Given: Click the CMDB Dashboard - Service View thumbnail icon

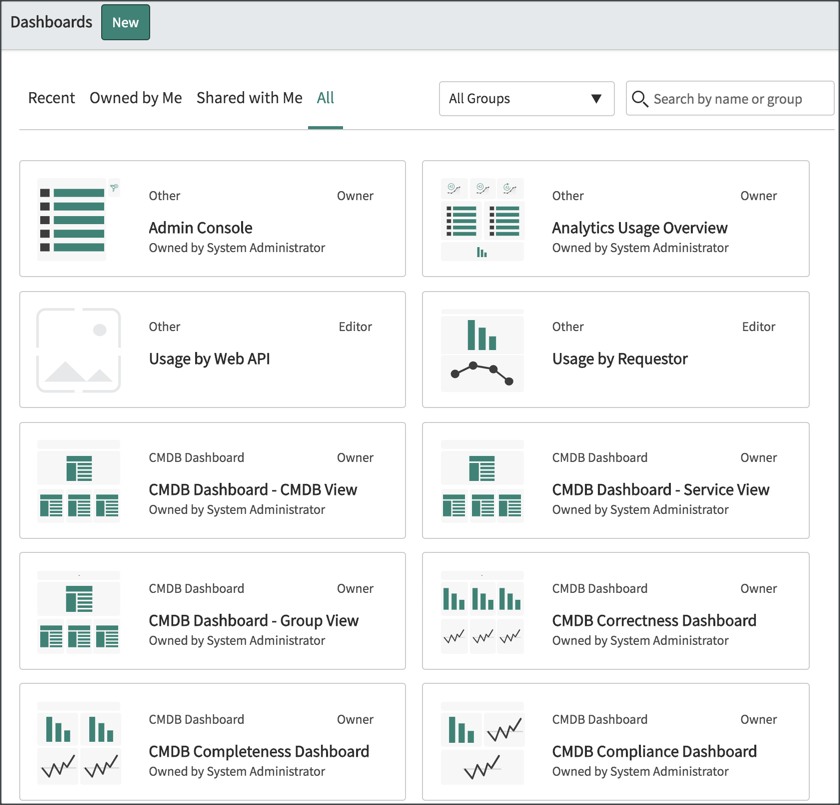Looking at the screenshot, I should (x=482, y=480).
